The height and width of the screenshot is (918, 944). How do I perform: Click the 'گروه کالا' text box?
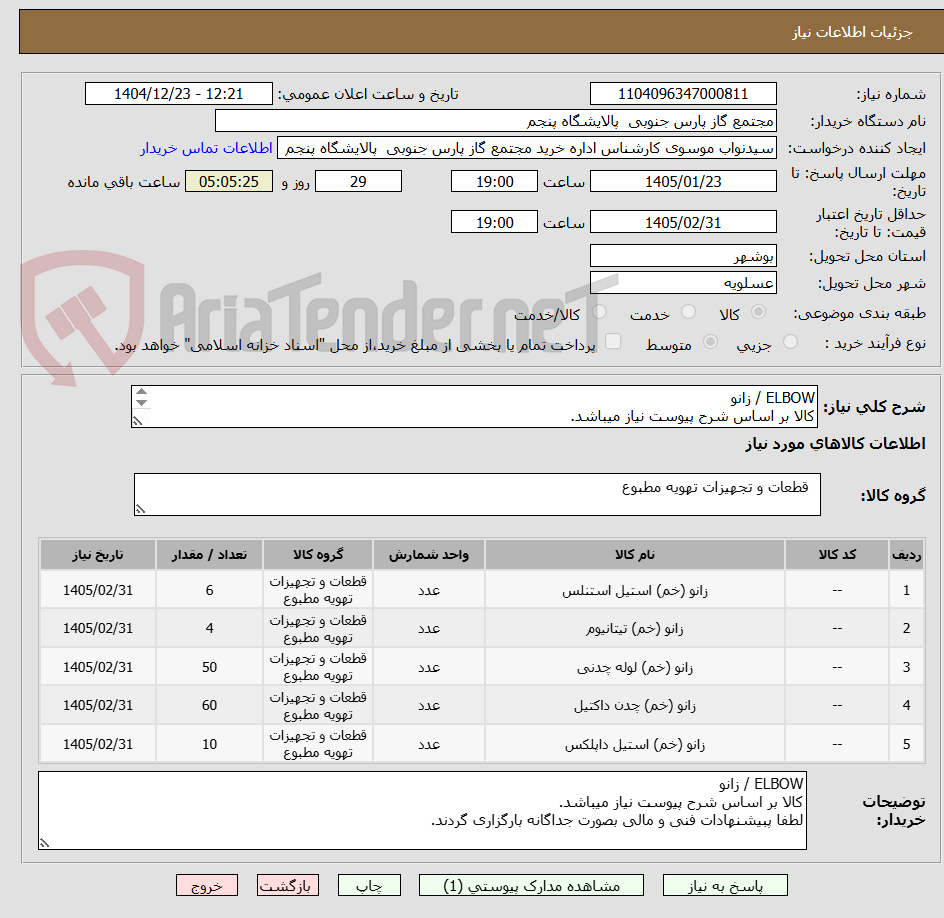(477, 494)
